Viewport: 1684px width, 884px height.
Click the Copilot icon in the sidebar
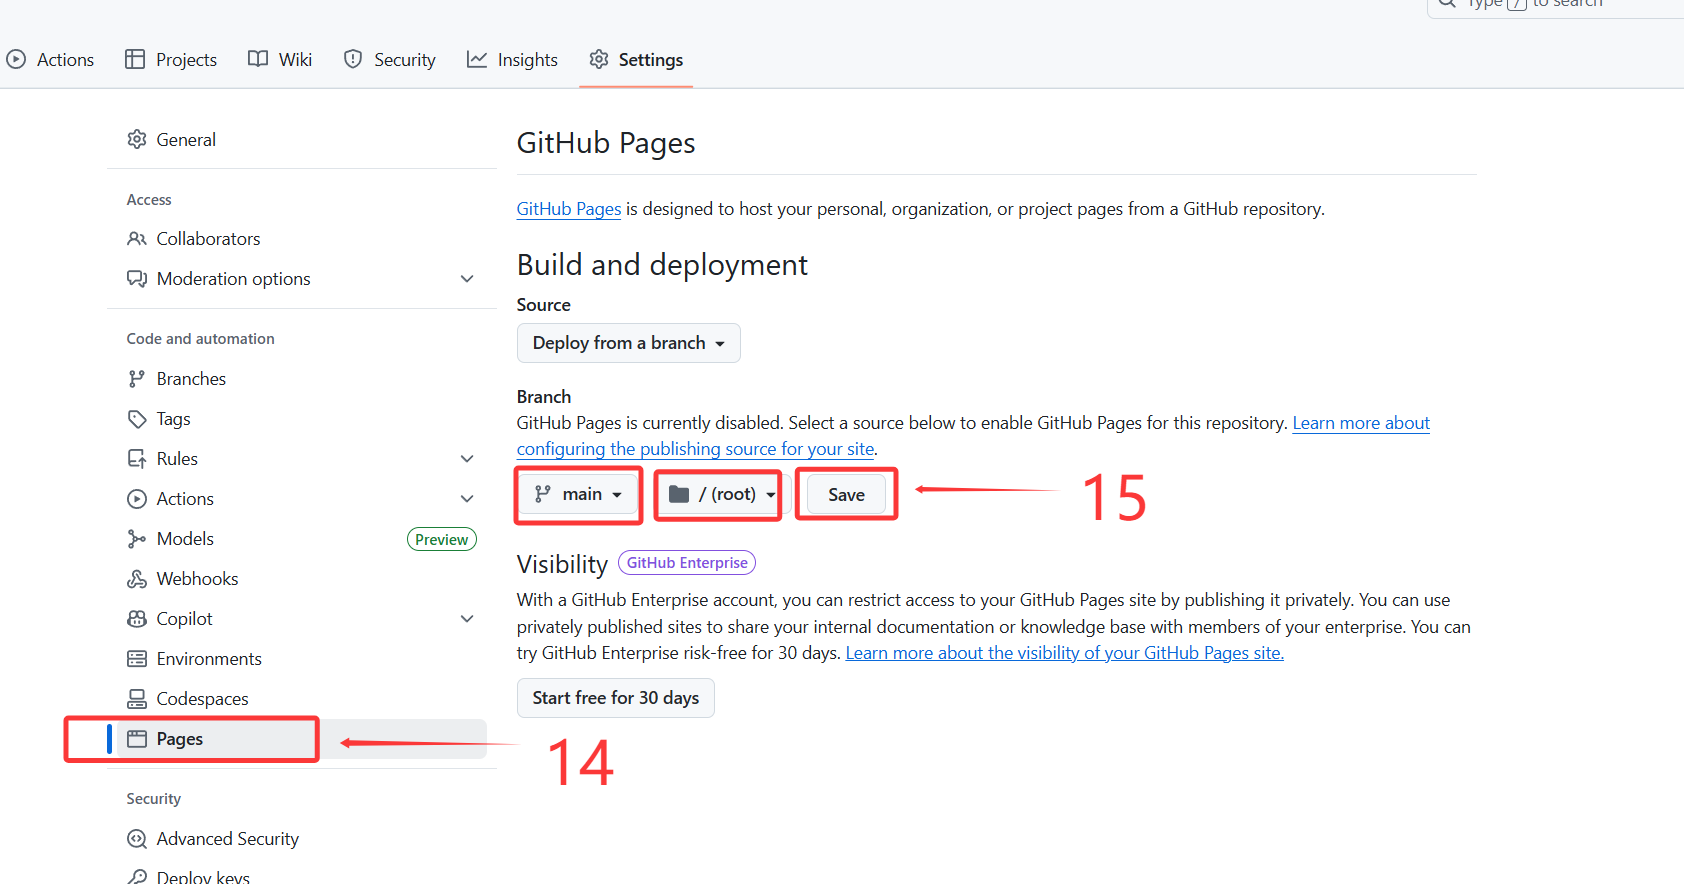point(137,619)
